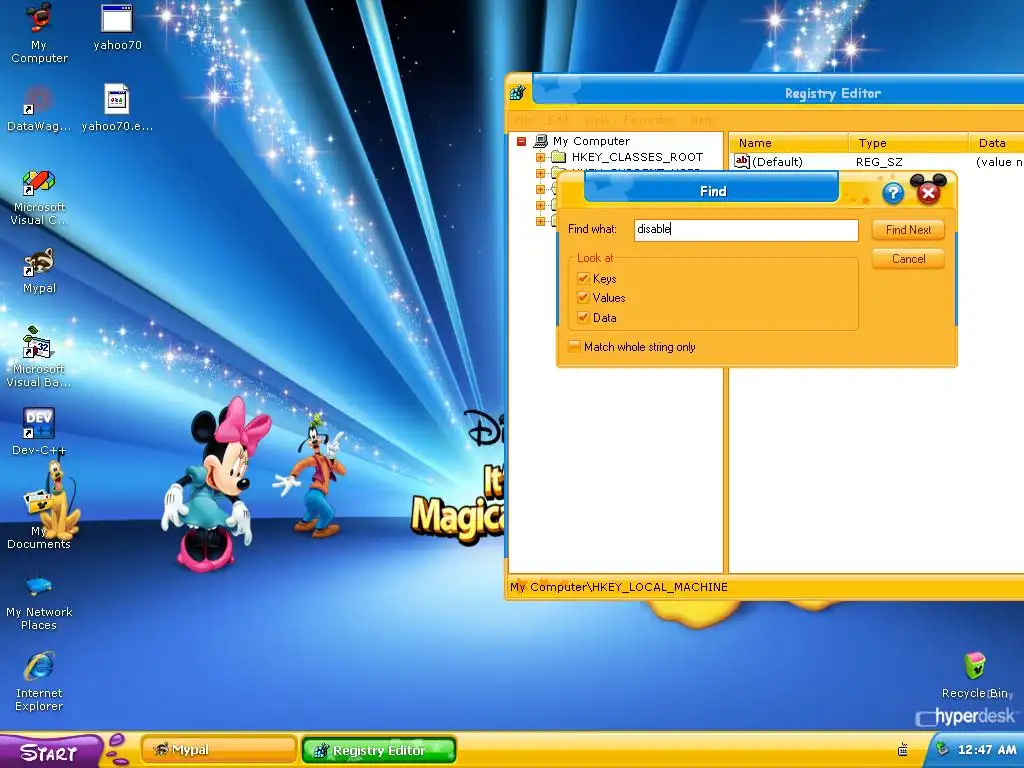This screenshot has height=768, width=1024.
Task: Click the Find Next button
Action: (908, 230)
